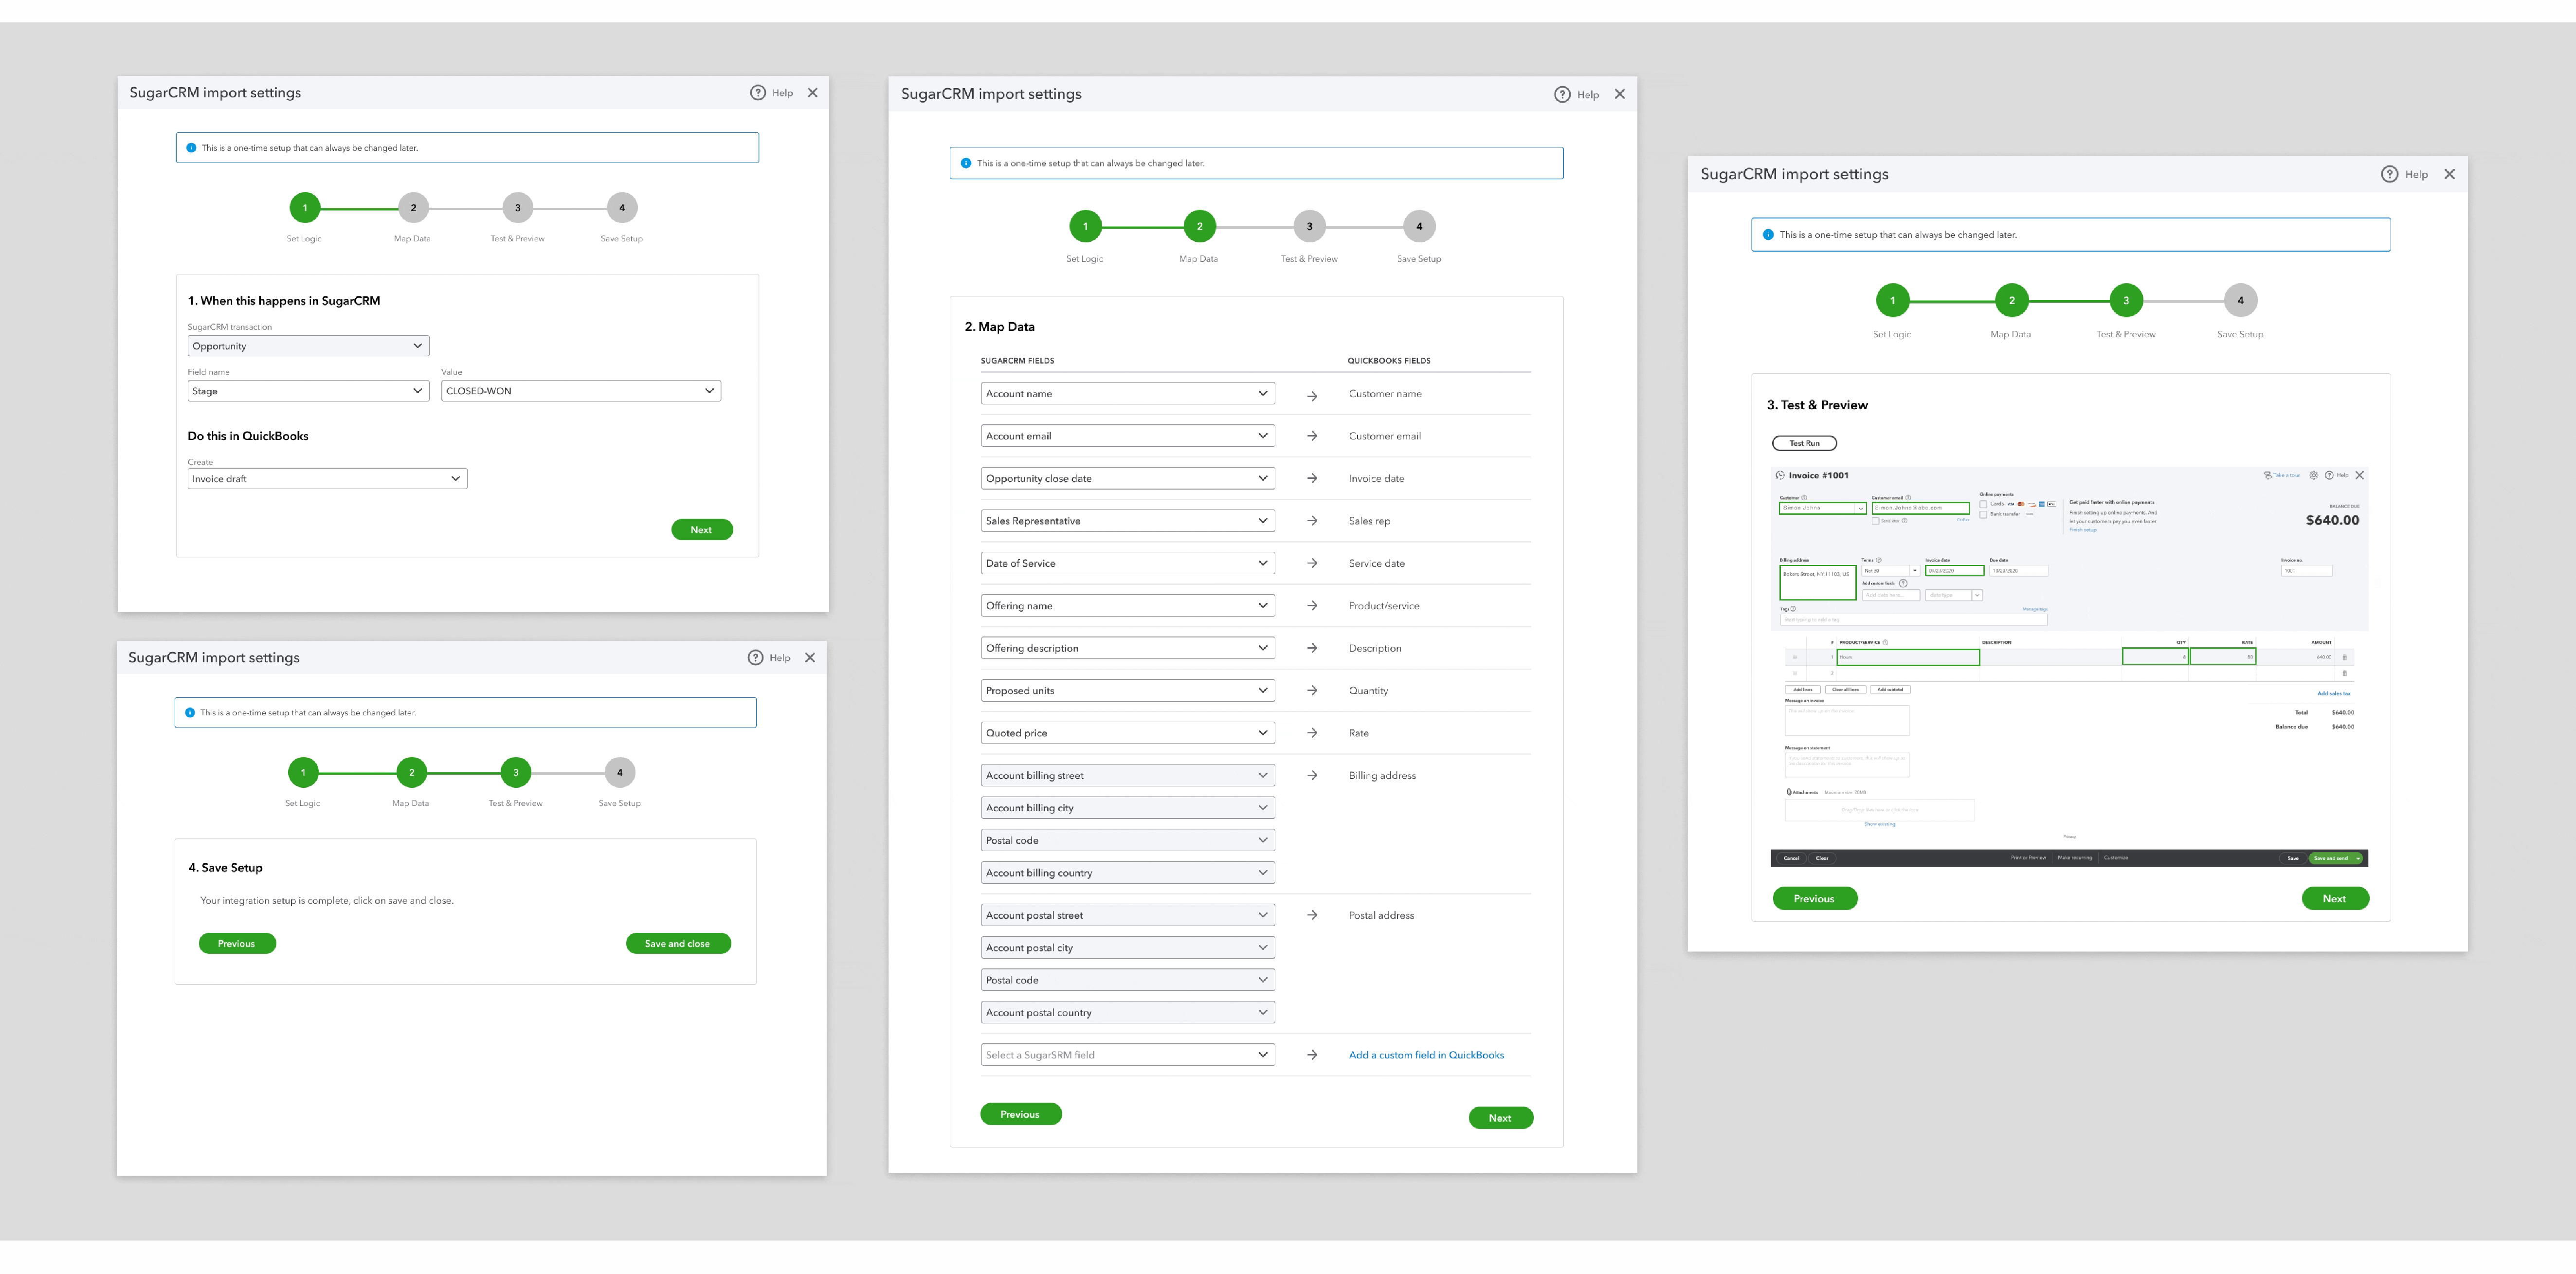Click info icon in Save Setup dialog banner
2576x1274 pixels.
coord(190,713)
